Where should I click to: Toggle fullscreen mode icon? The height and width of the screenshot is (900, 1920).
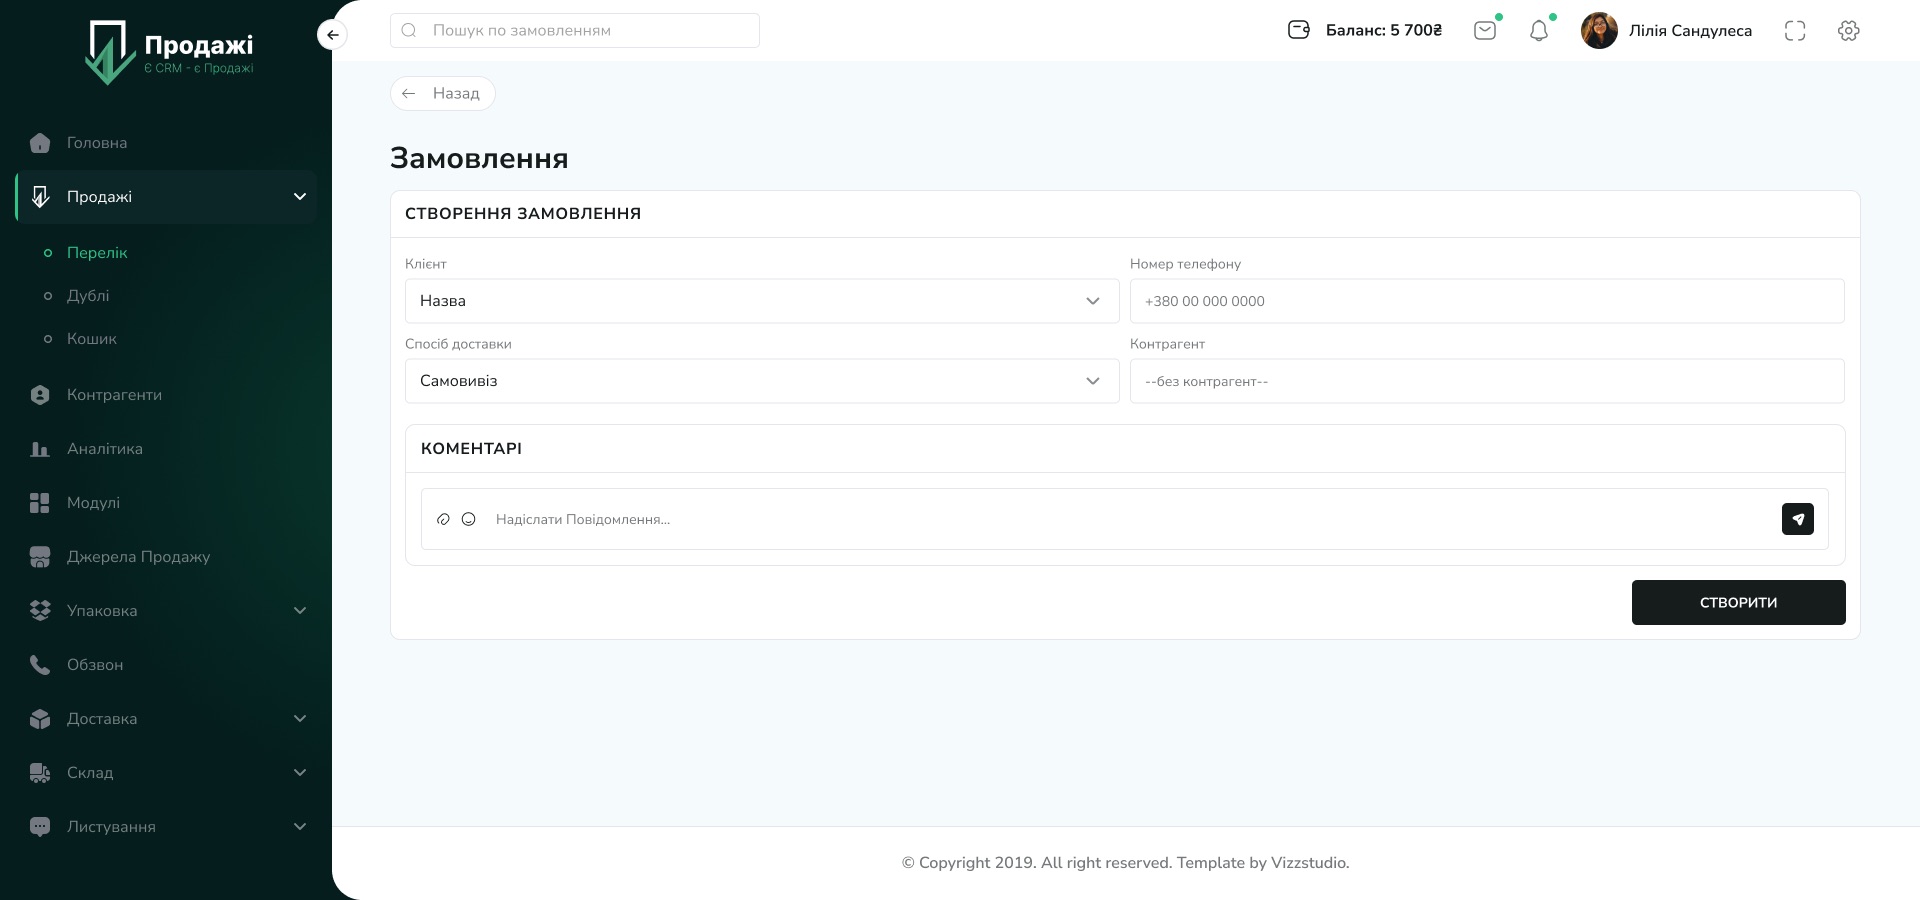(1795, 31)
